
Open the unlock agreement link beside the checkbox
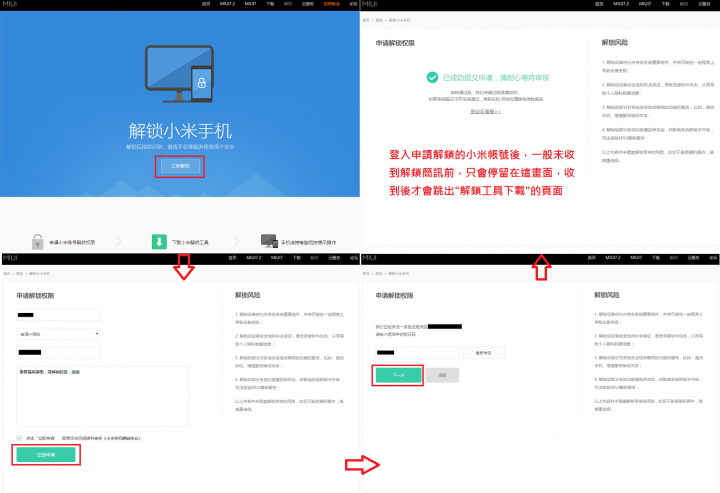pyautogui.click(x=122, y=438)
